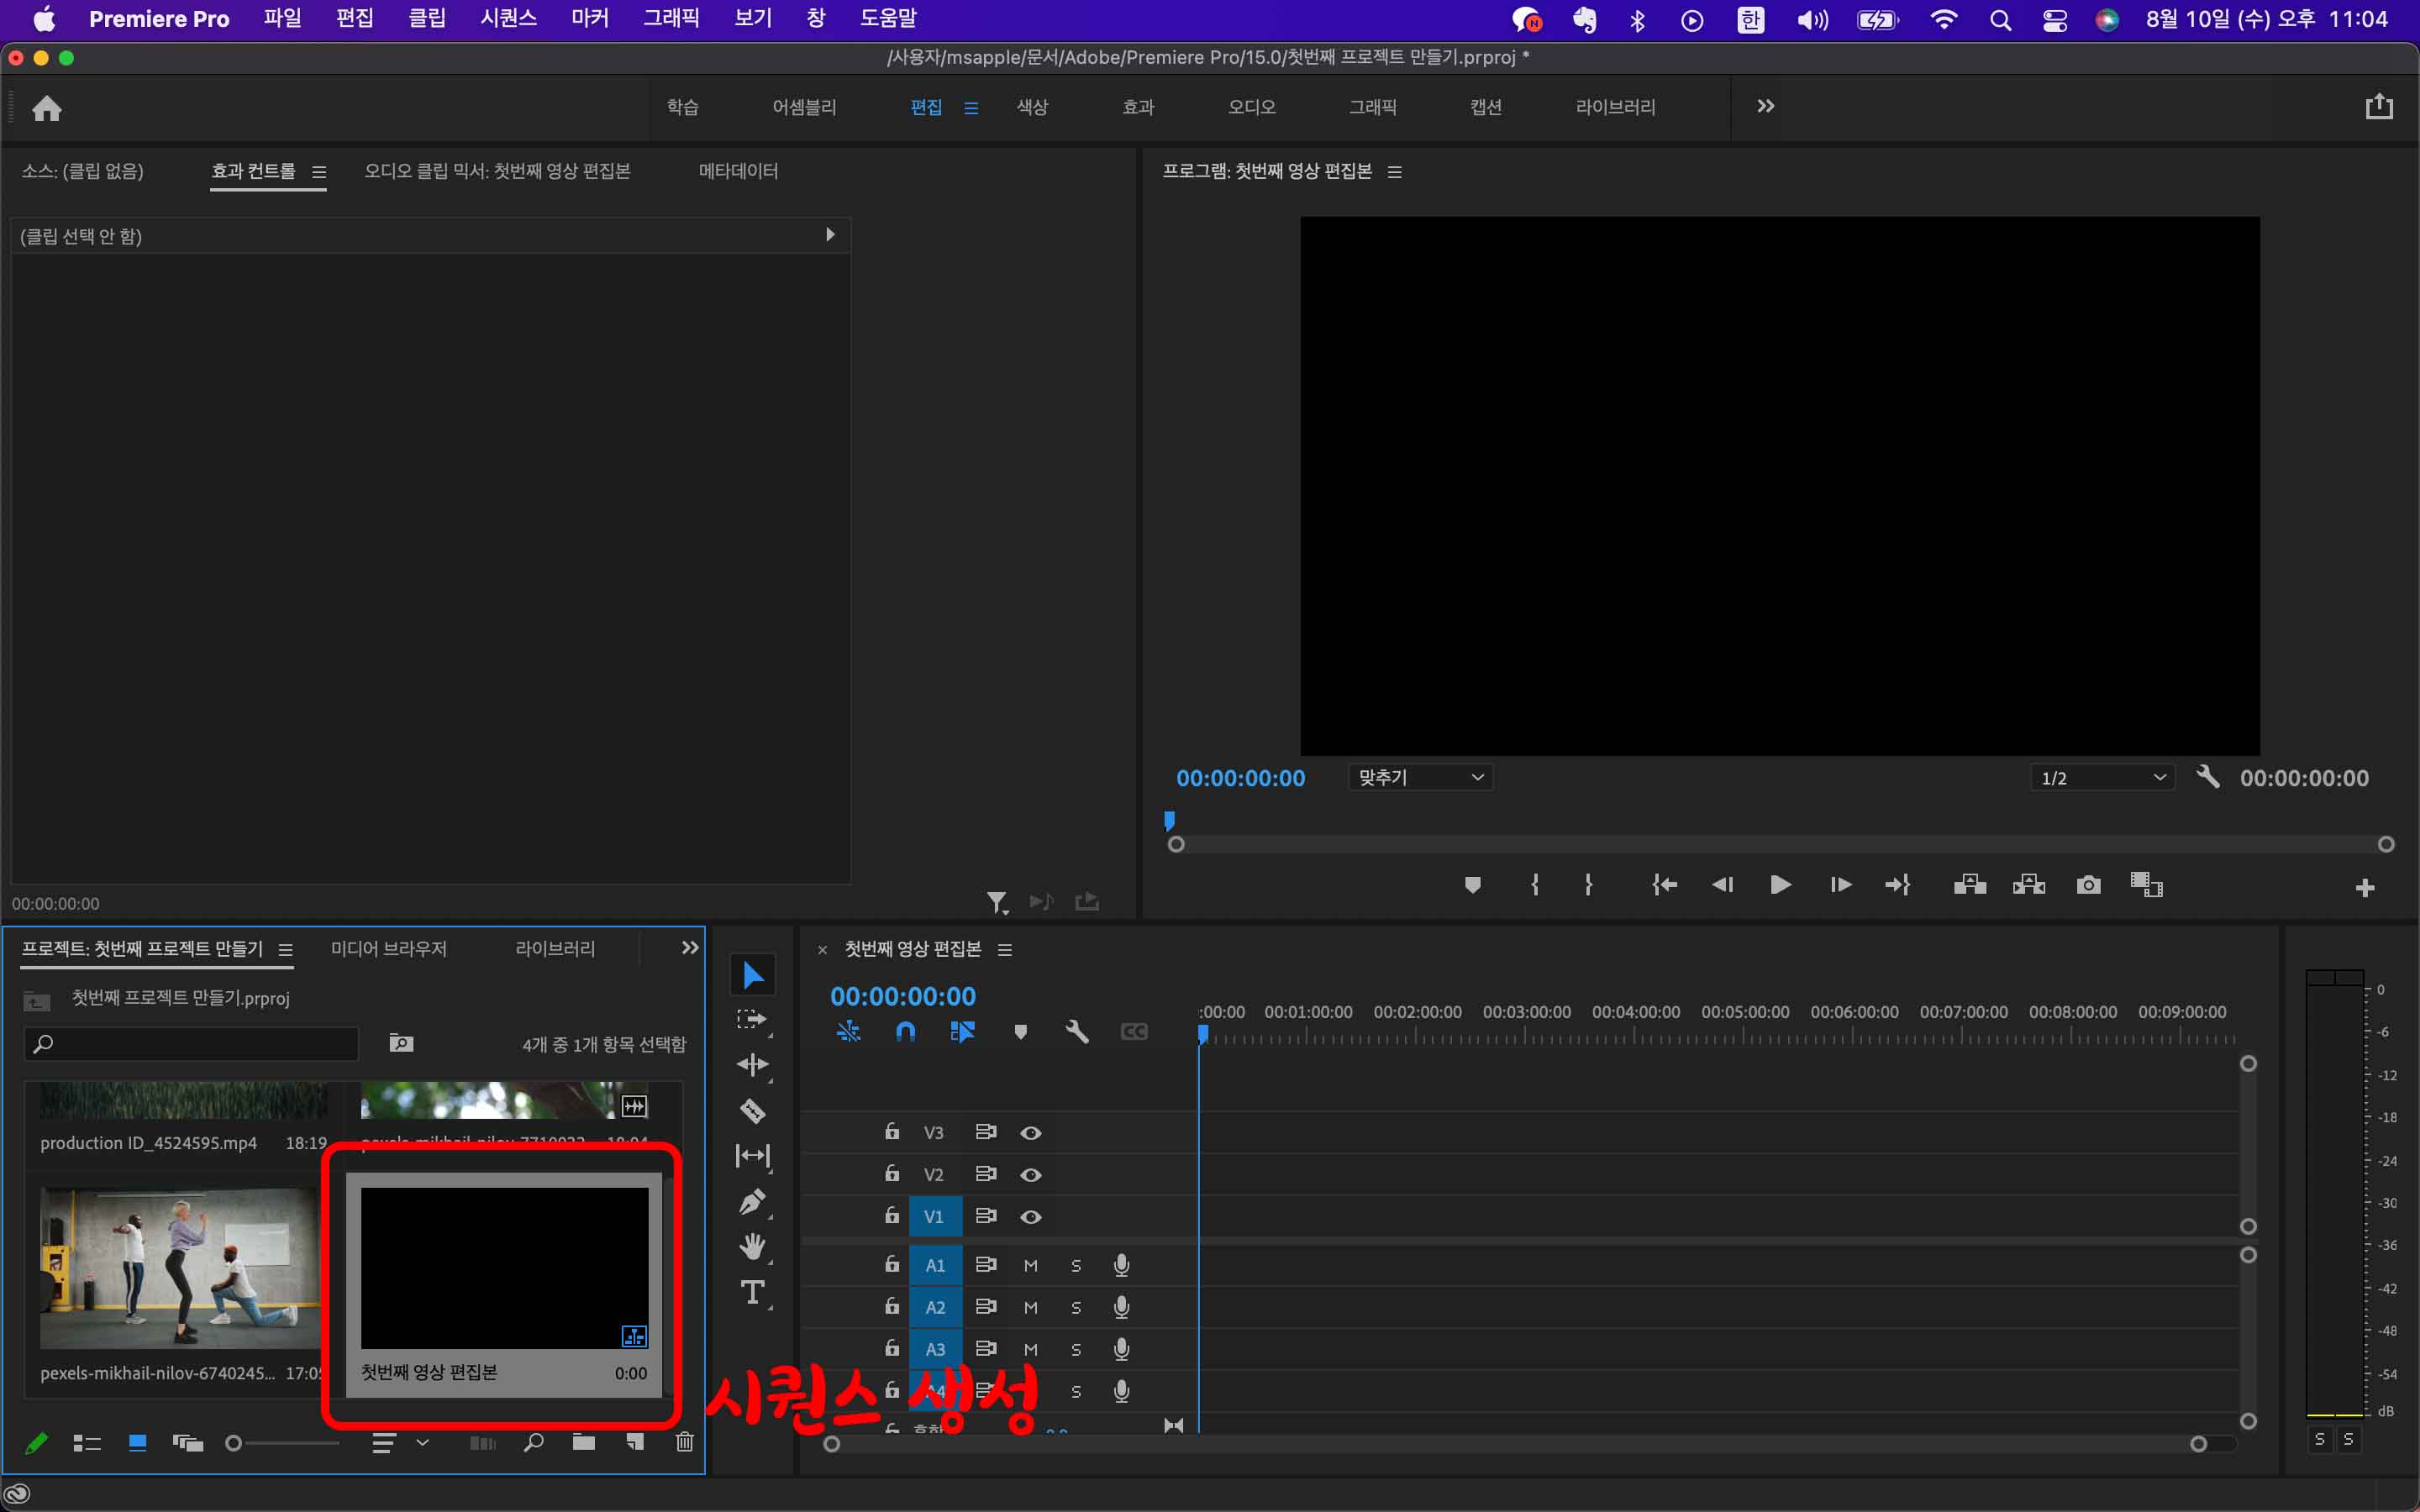Open the 시퀀스 menu
Image resolution: width=2420 pixels, height=1512 pixels.
point(508,19)
